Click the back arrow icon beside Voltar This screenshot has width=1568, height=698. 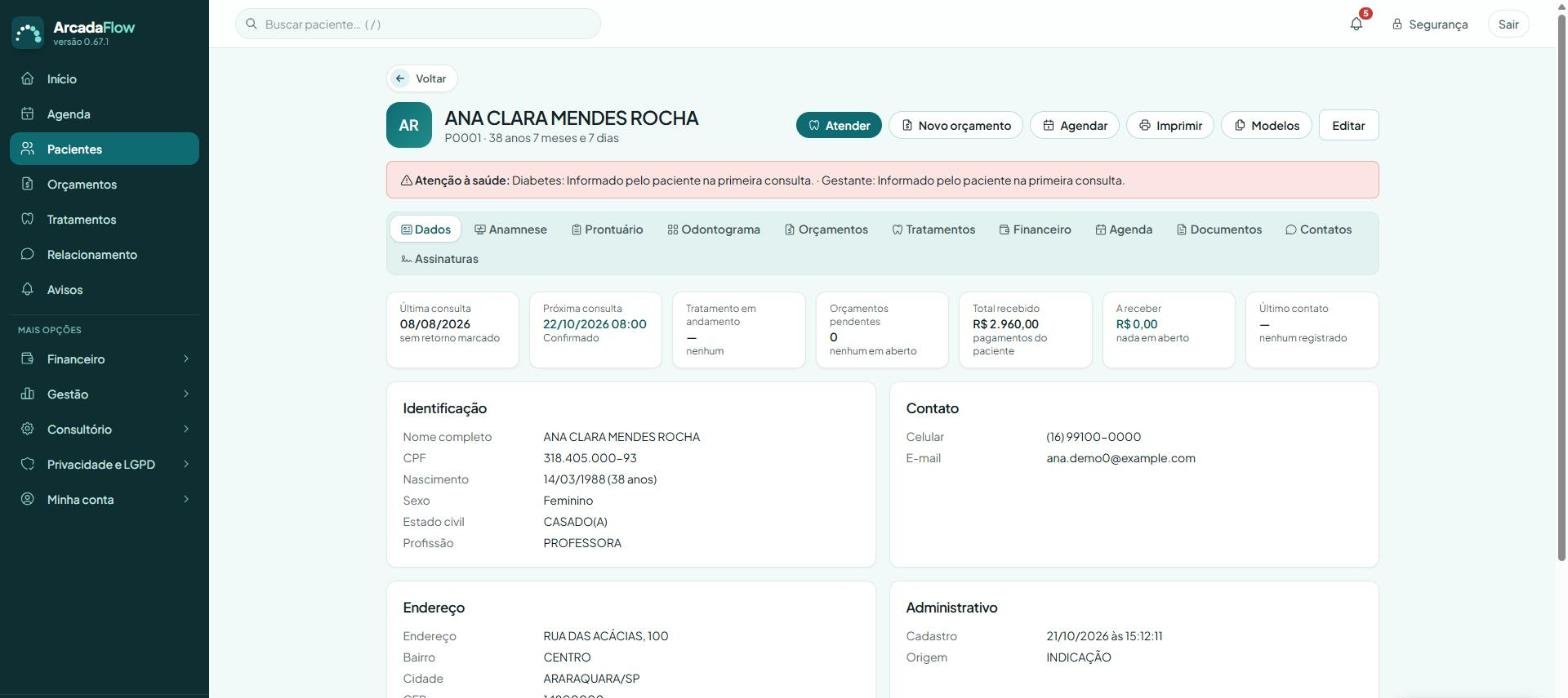400,79
